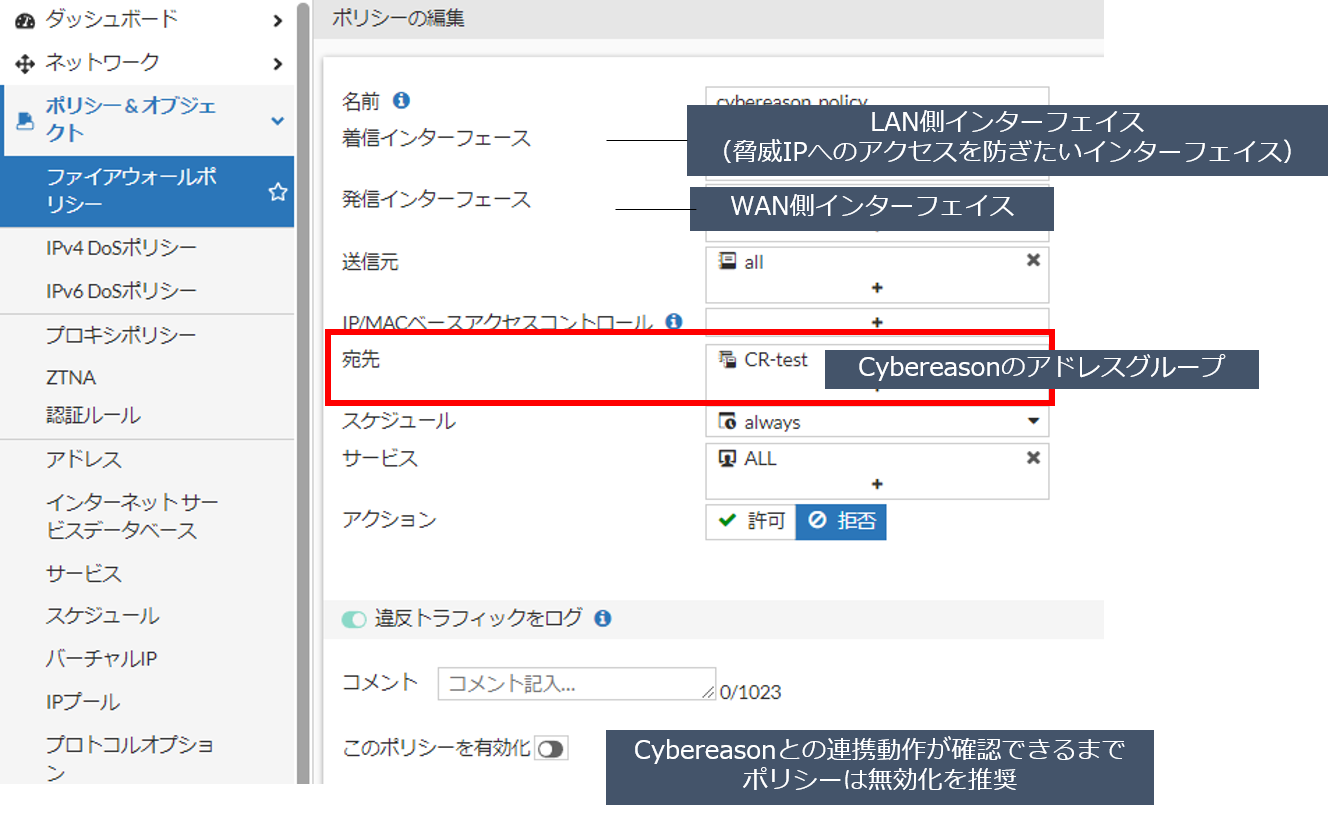Click the always schedule icon
Screen dimensions: 1328x813
coord(728,422)
